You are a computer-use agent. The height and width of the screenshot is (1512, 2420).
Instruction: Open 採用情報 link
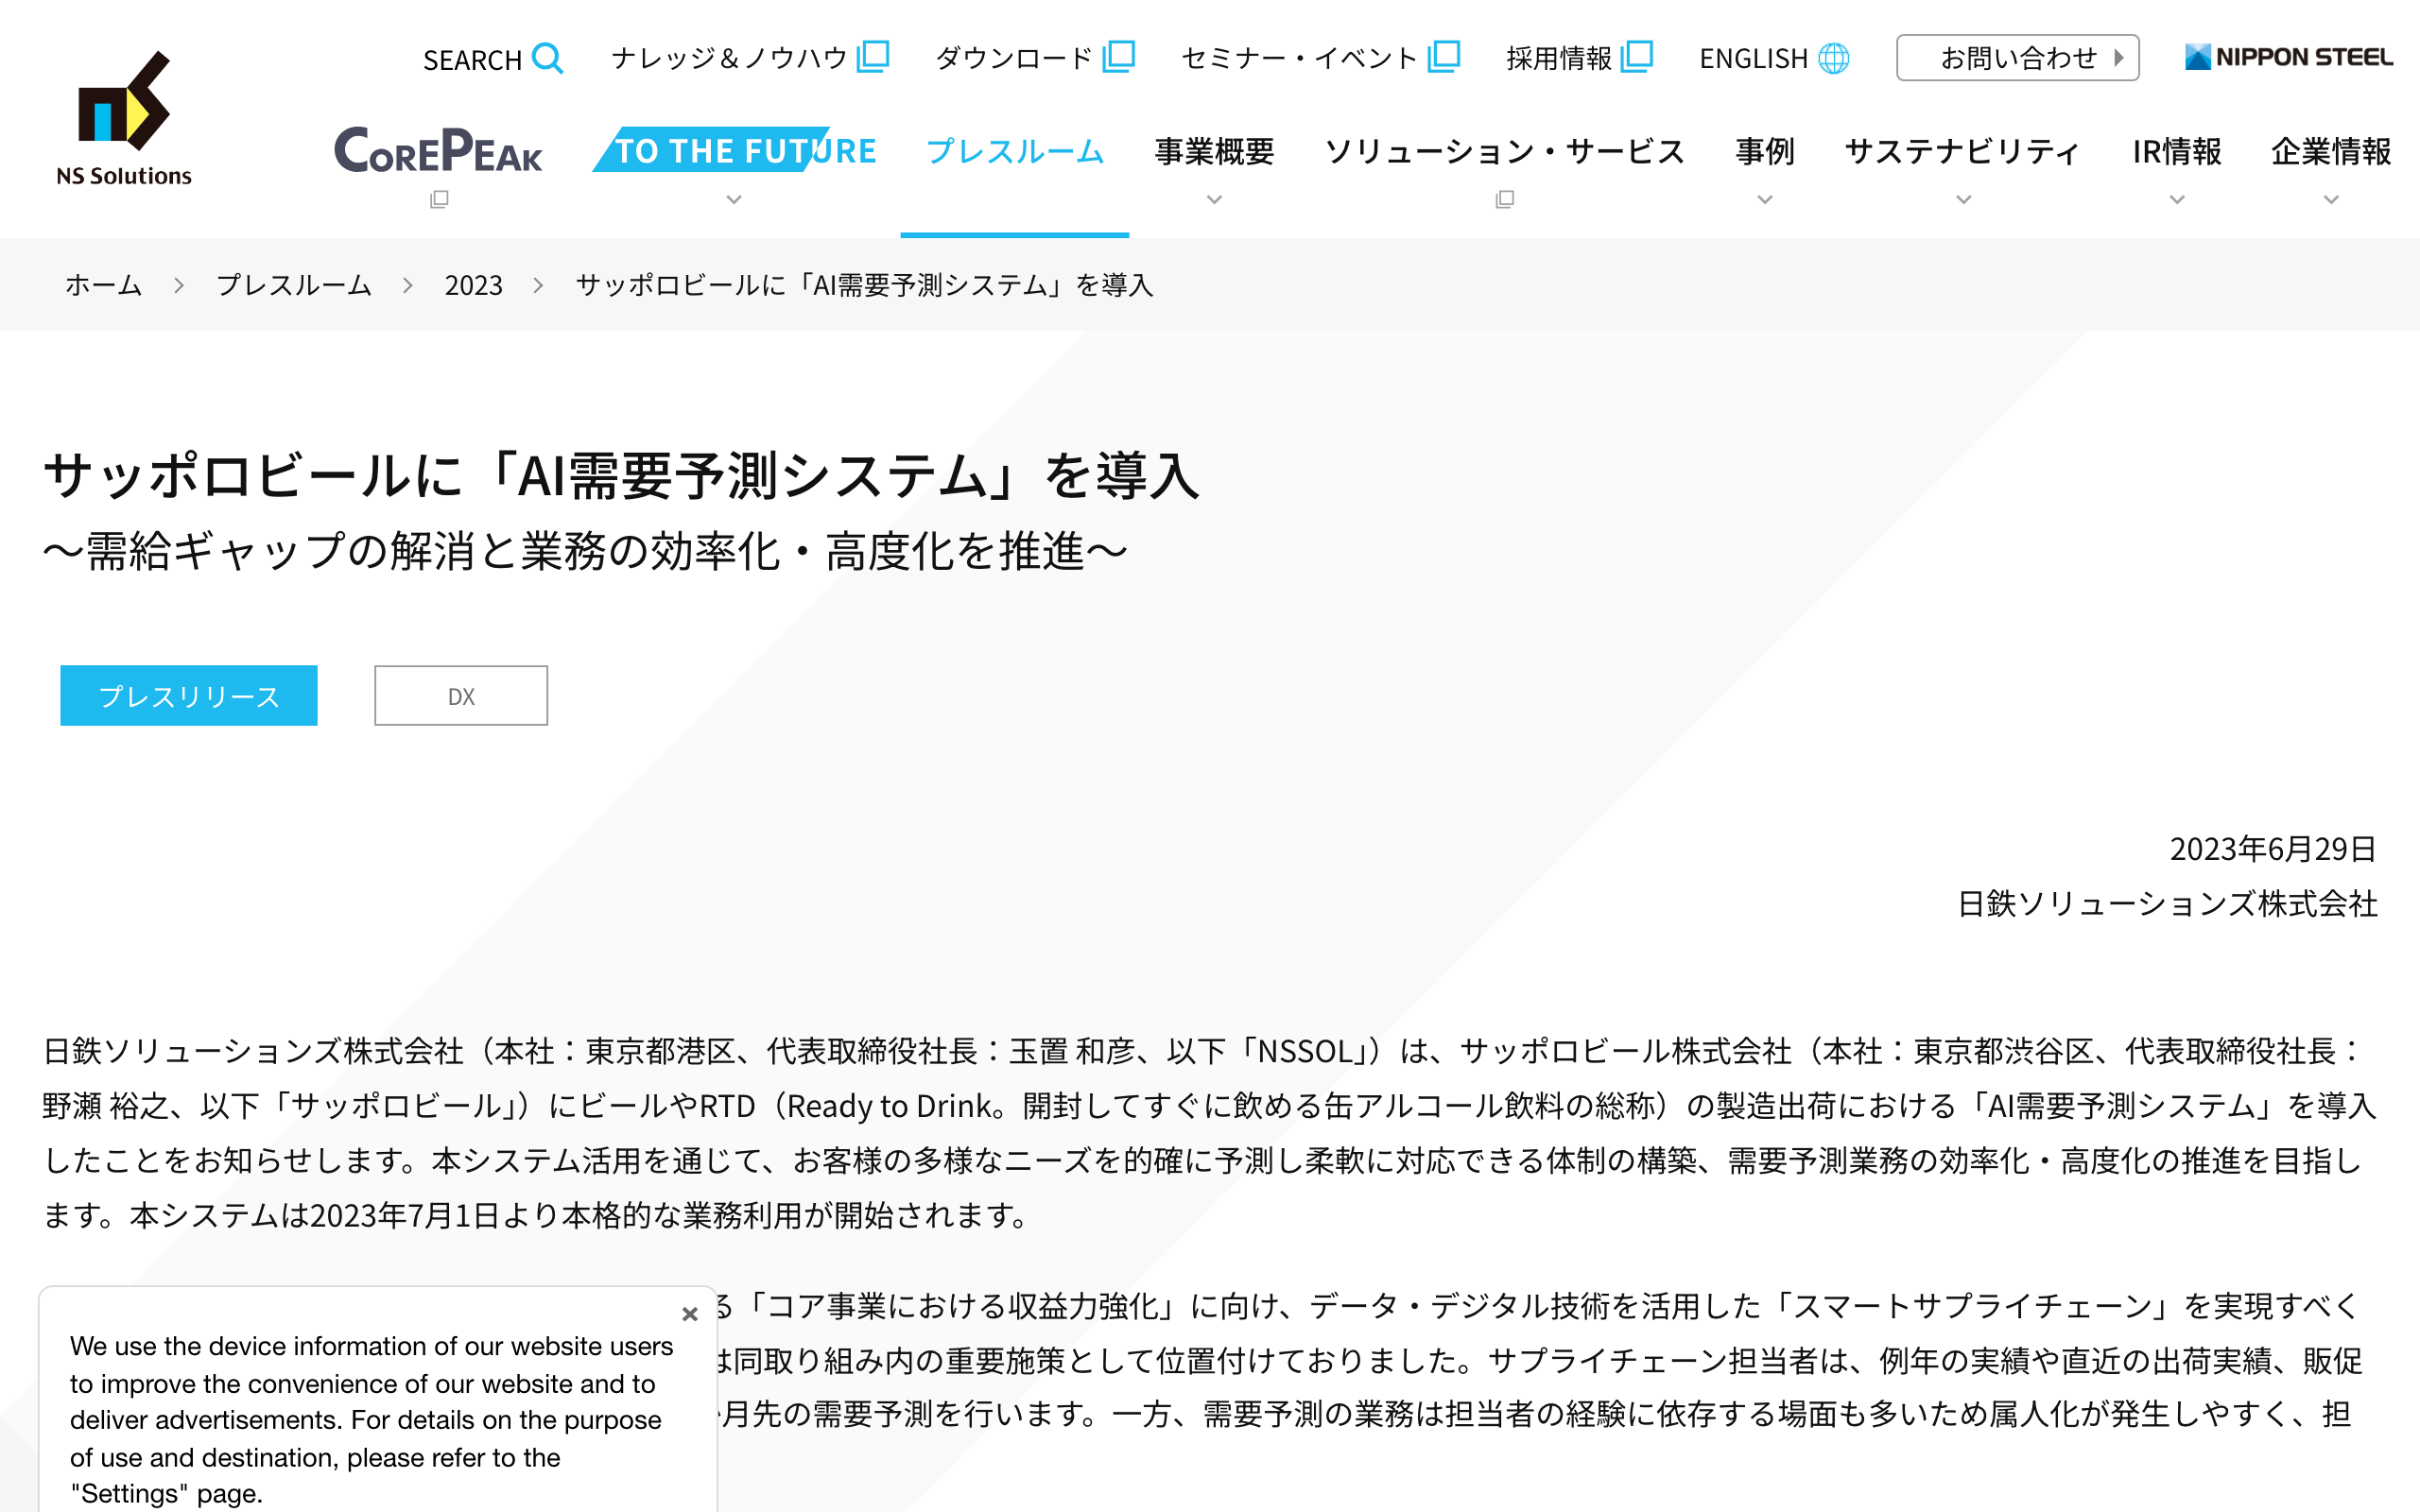(1559, 58)
